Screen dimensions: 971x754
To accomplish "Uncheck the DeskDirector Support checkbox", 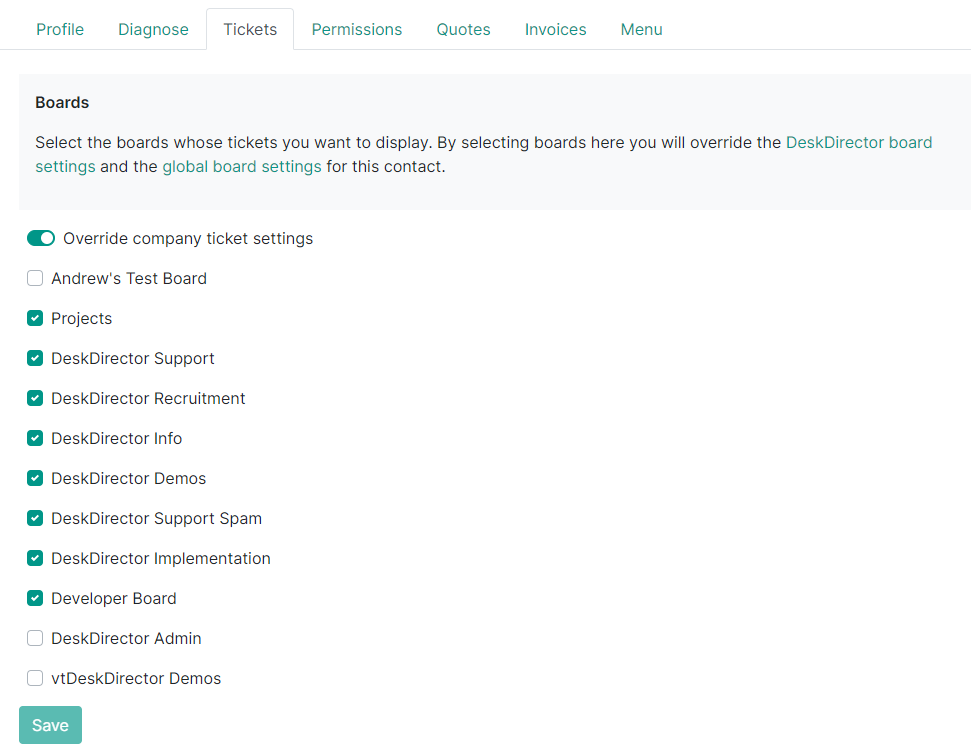I will coord(35,358).
